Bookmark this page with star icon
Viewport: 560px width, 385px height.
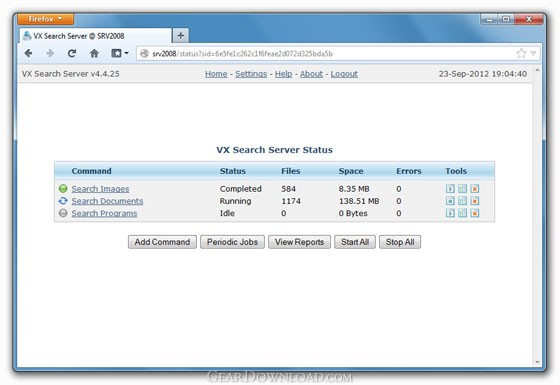(521, 54)
